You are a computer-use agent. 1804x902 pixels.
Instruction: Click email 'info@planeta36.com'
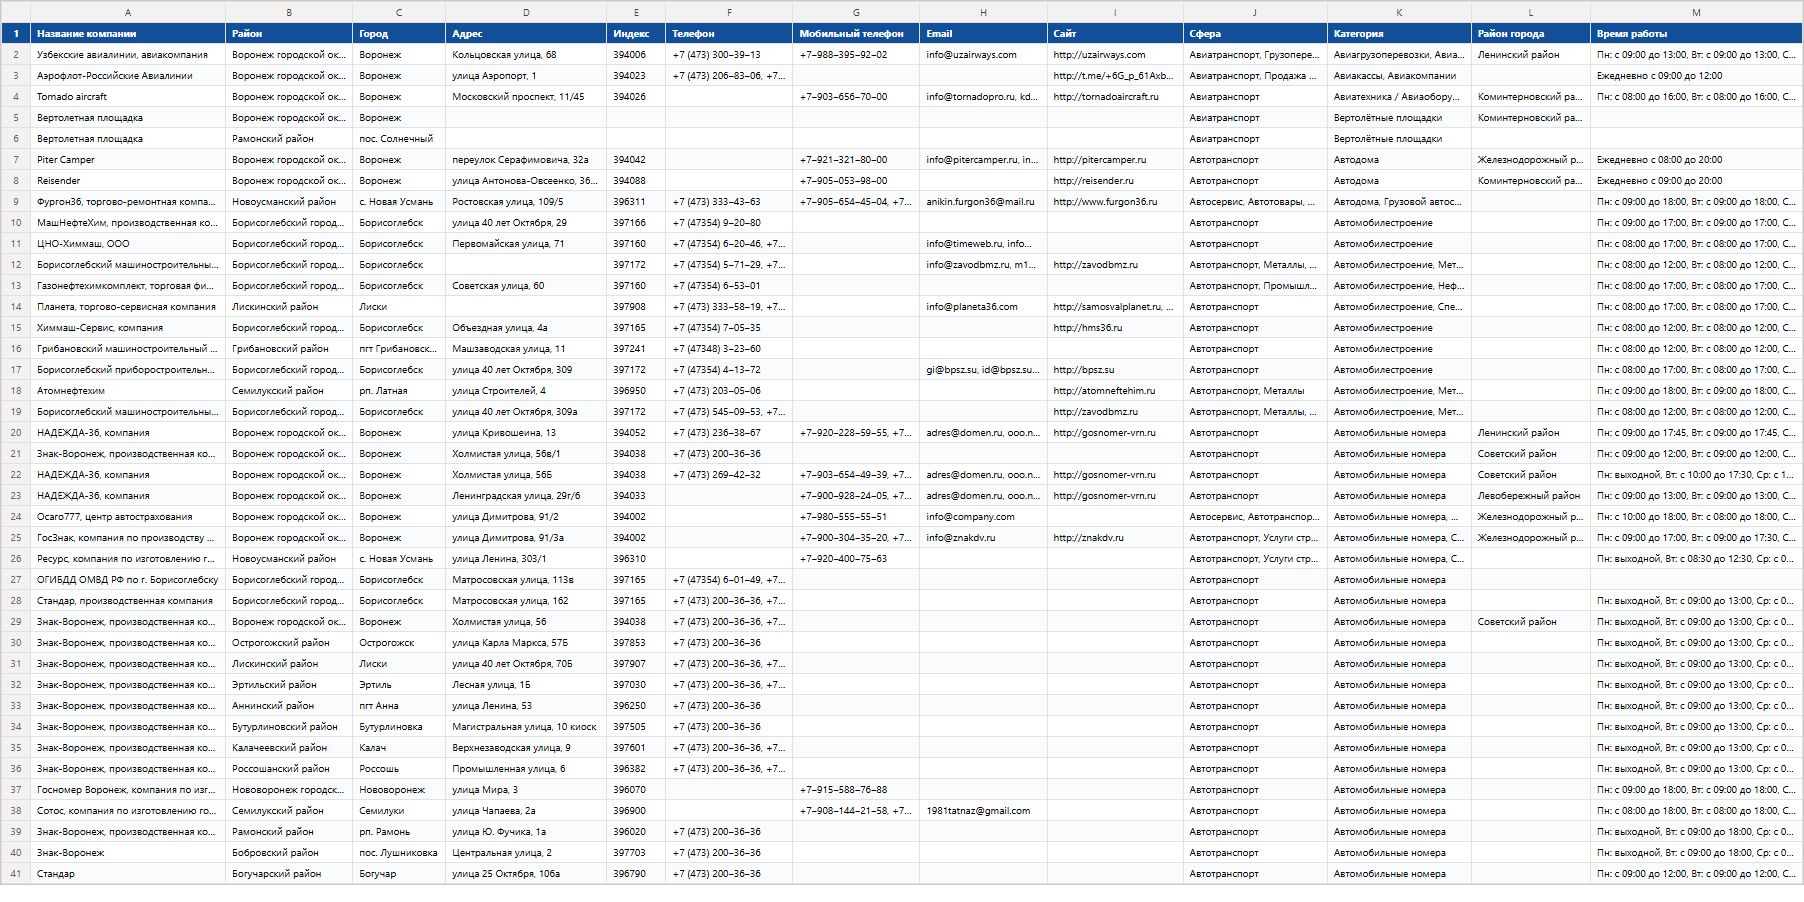click(x=983, y=307)
